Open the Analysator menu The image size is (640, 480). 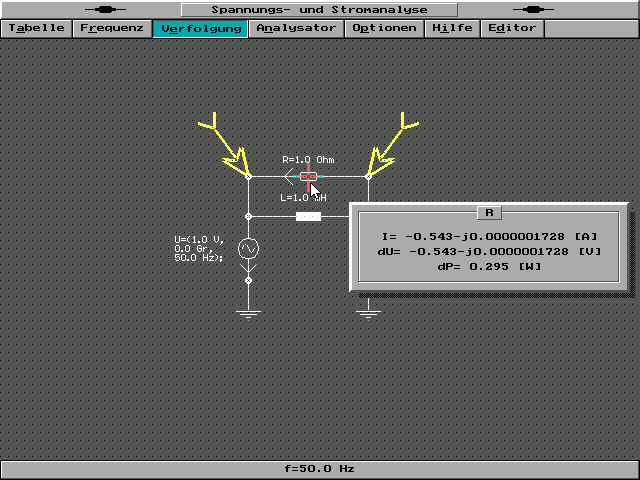[296, 28]
